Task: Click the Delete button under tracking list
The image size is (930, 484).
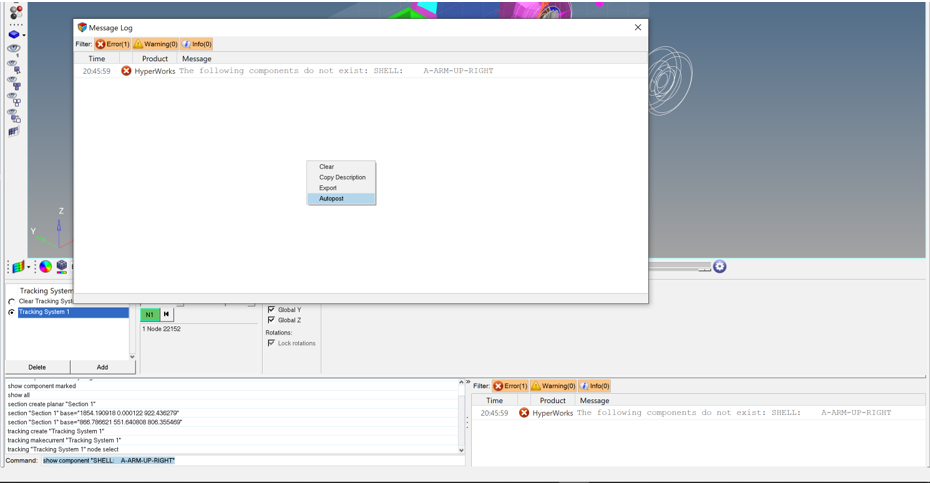Action: (37, 367)
